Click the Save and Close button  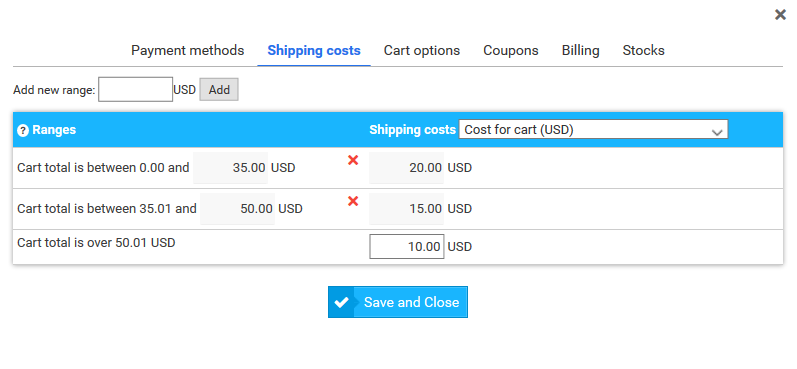398,302
